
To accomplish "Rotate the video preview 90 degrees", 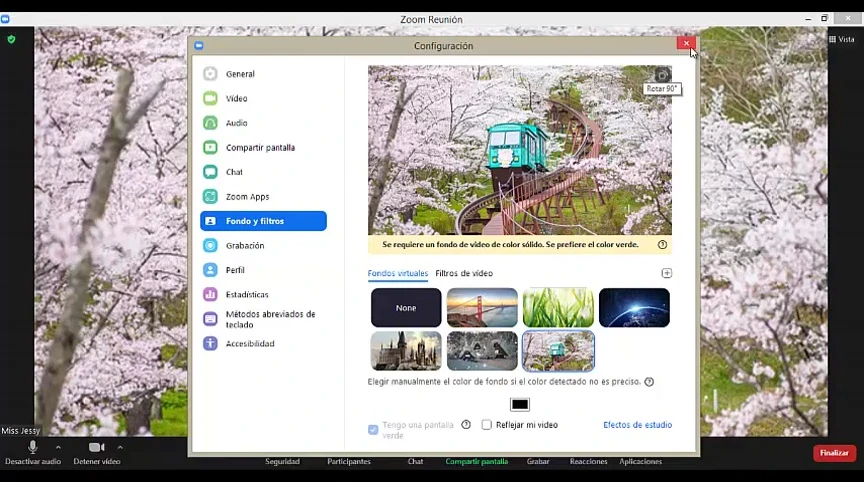I will [x=661, y=75].
